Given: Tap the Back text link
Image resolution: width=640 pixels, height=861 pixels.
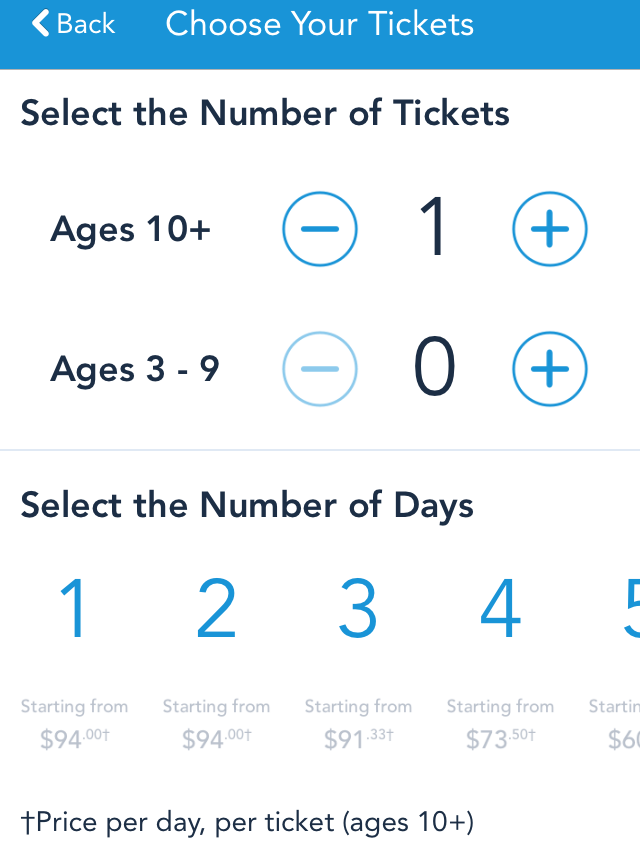Looking at the screenshot, I should [x=86, y=24].
